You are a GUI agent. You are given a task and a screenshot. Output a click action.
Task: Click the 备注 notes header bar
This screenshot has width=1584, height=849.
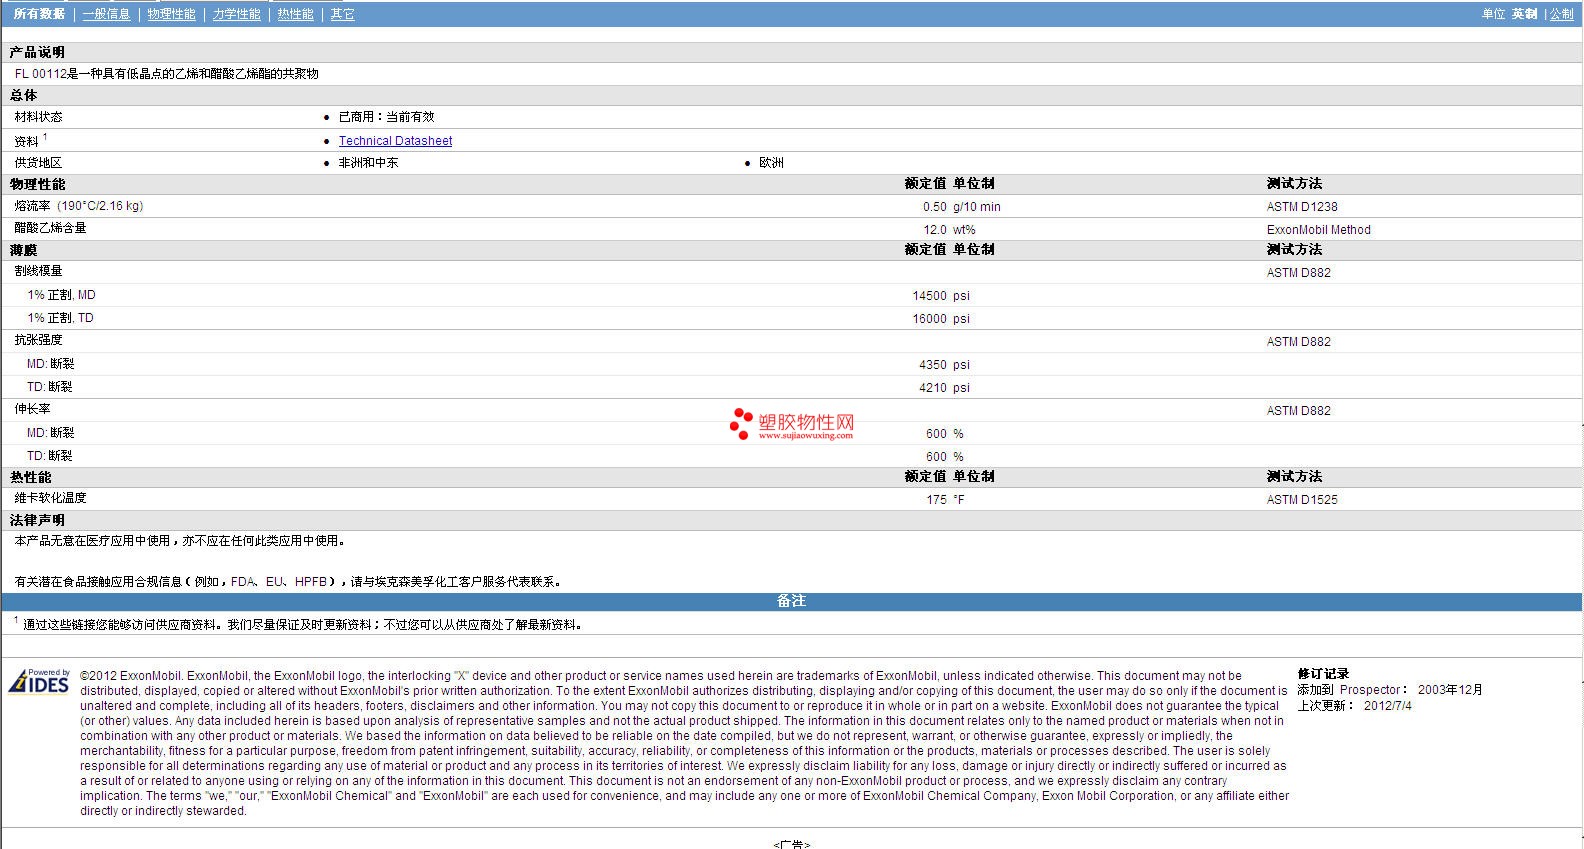click(x=791, y=601)
